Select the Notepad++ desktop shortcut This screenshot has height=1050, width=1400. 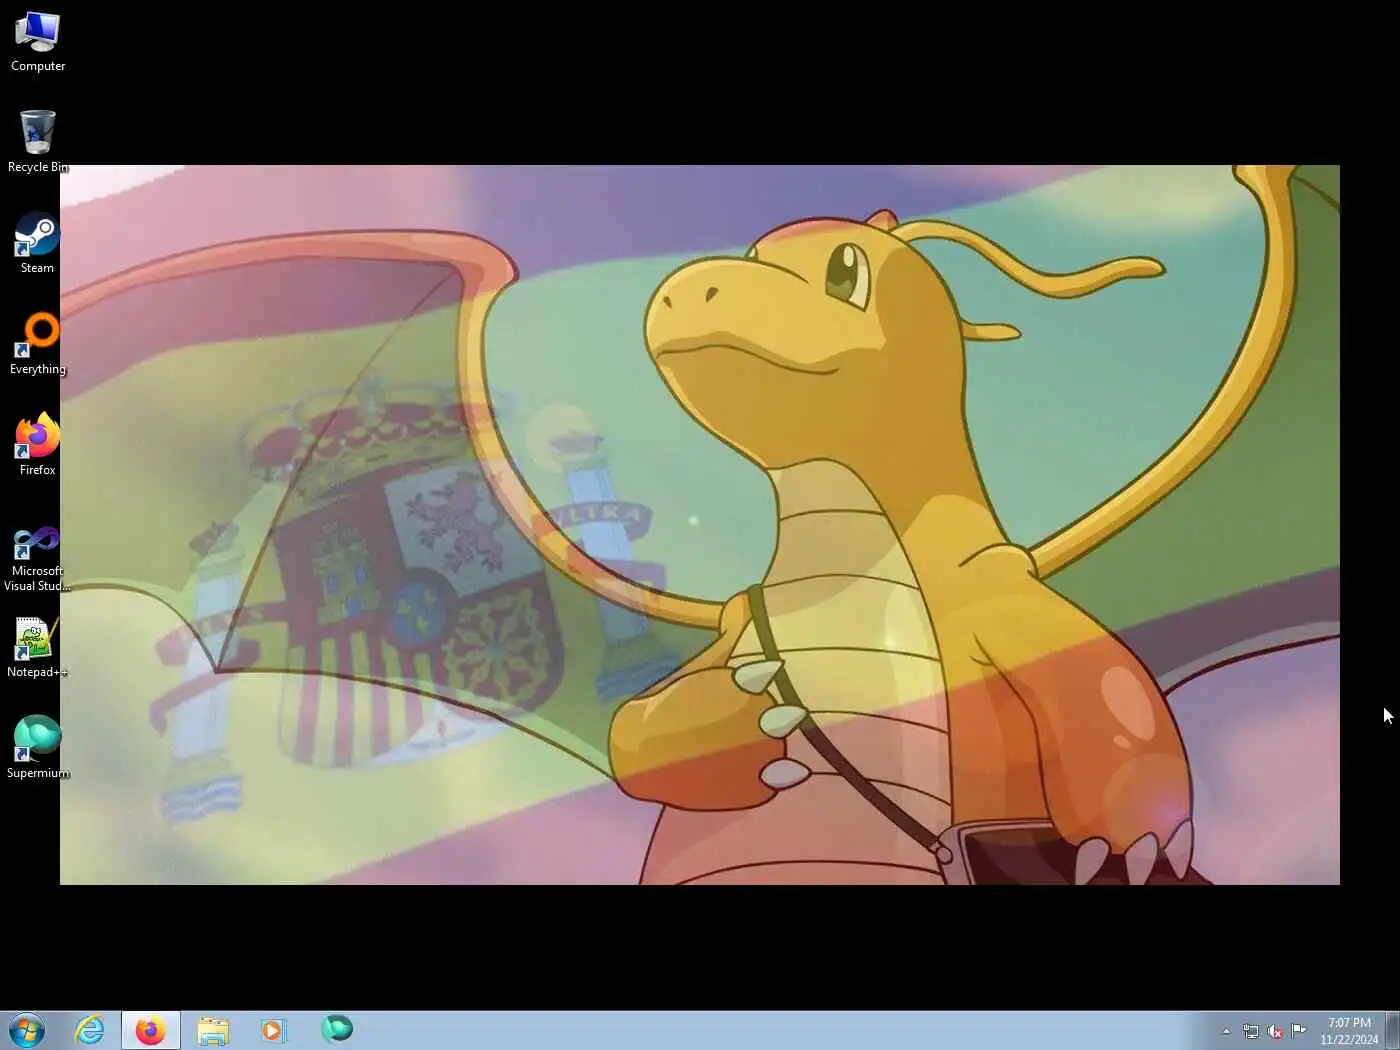[x=37, y=648]
